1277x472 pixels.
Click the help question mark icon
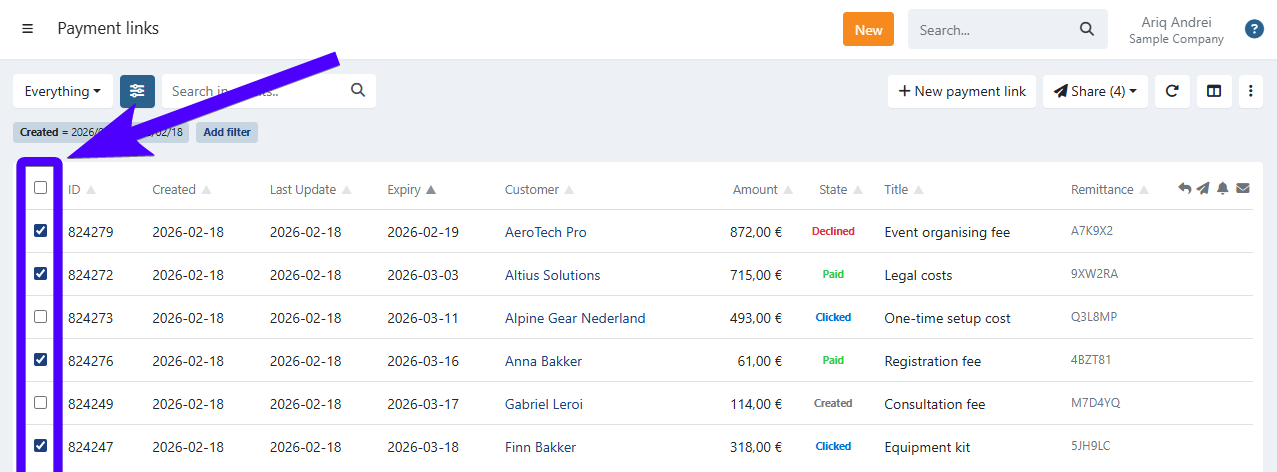(x=1254, y=29)
